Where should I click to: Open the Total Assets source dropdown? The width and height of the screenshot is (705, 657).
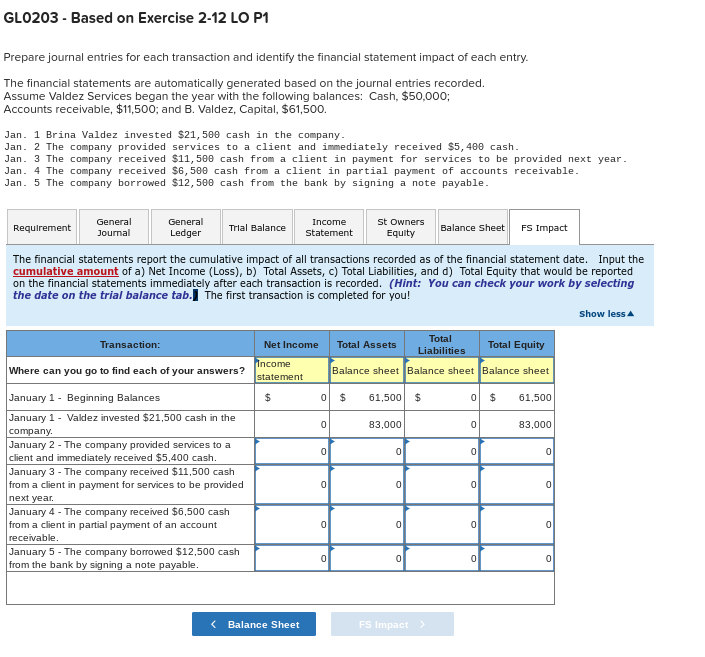[367, 370]
